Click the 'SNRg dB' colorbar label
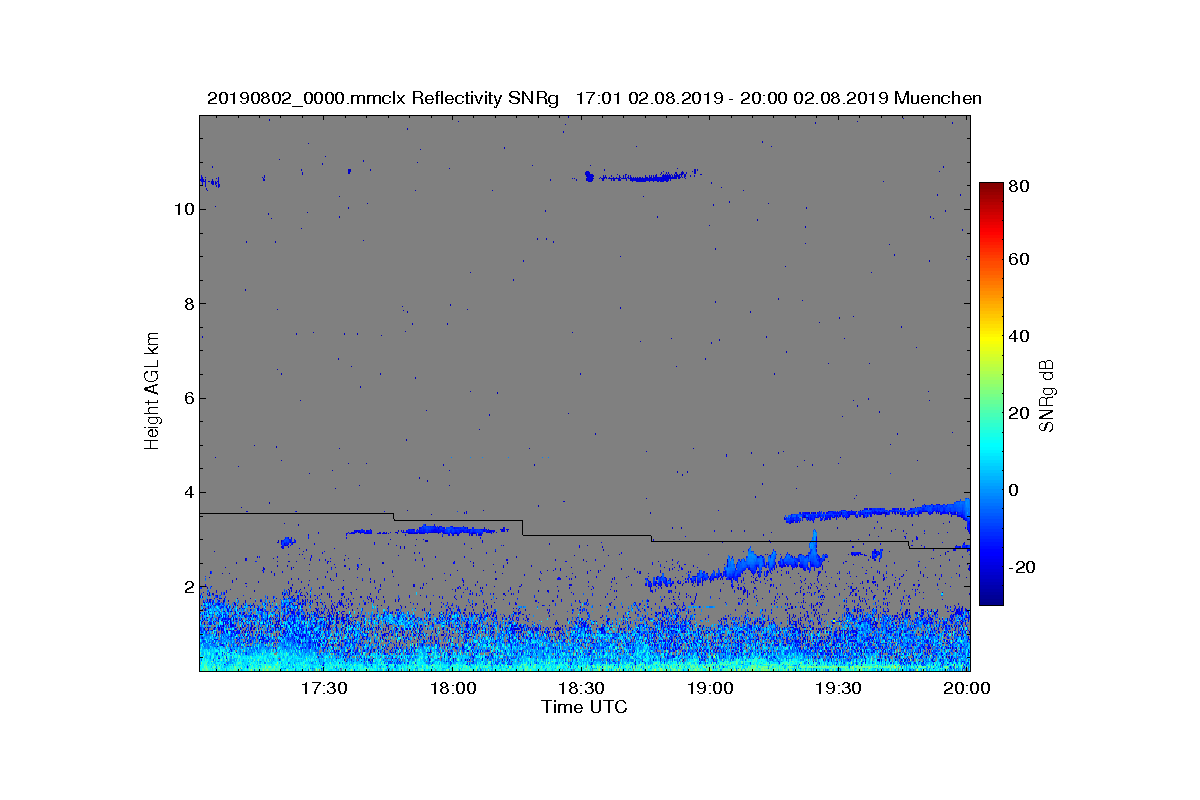1200x800 pixels. [x=1047, y=396]
